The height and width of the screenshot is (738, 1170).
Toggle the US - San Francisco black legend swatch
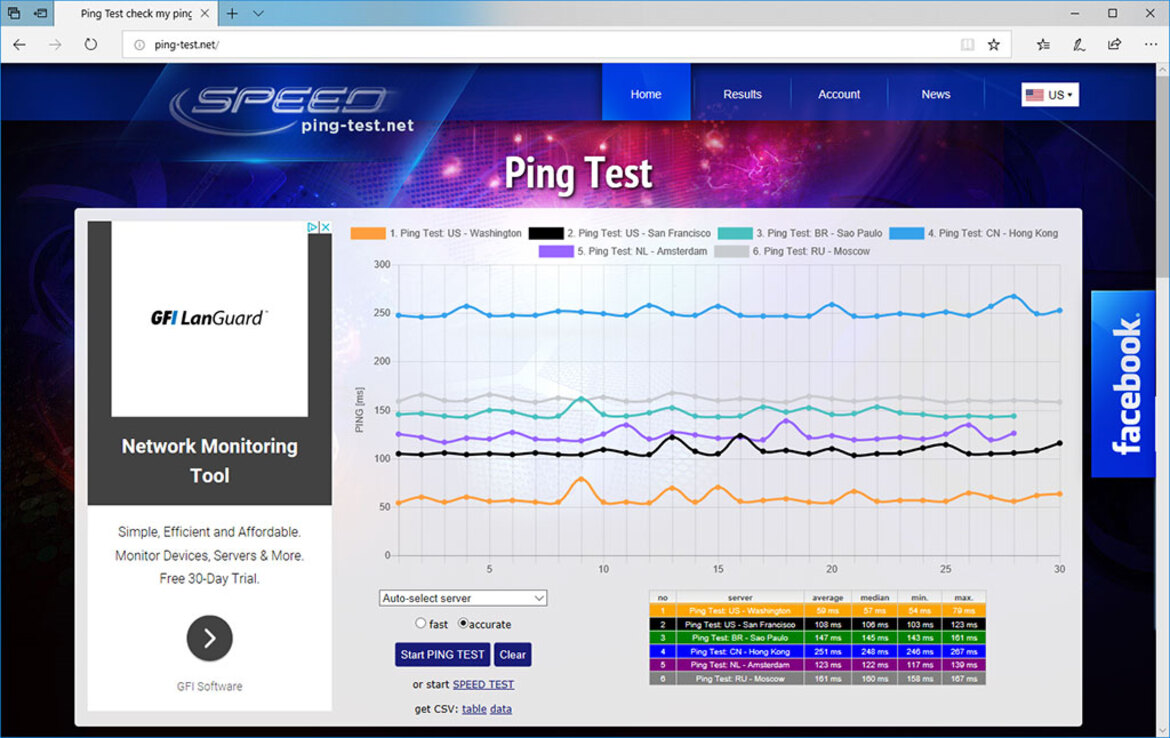coord(546,234)
